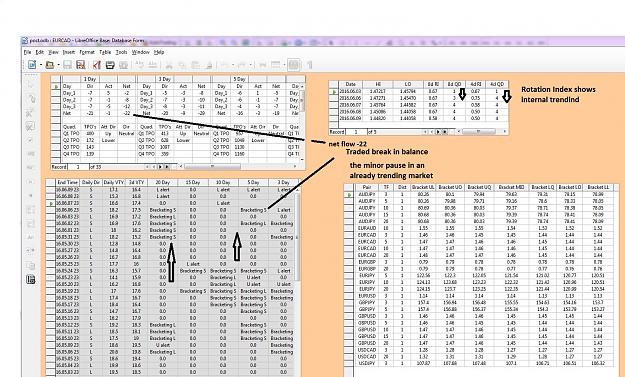Screen dimensions: 625x377
Task: Click the 'LO' column header
Action: [x=408, y=84]
